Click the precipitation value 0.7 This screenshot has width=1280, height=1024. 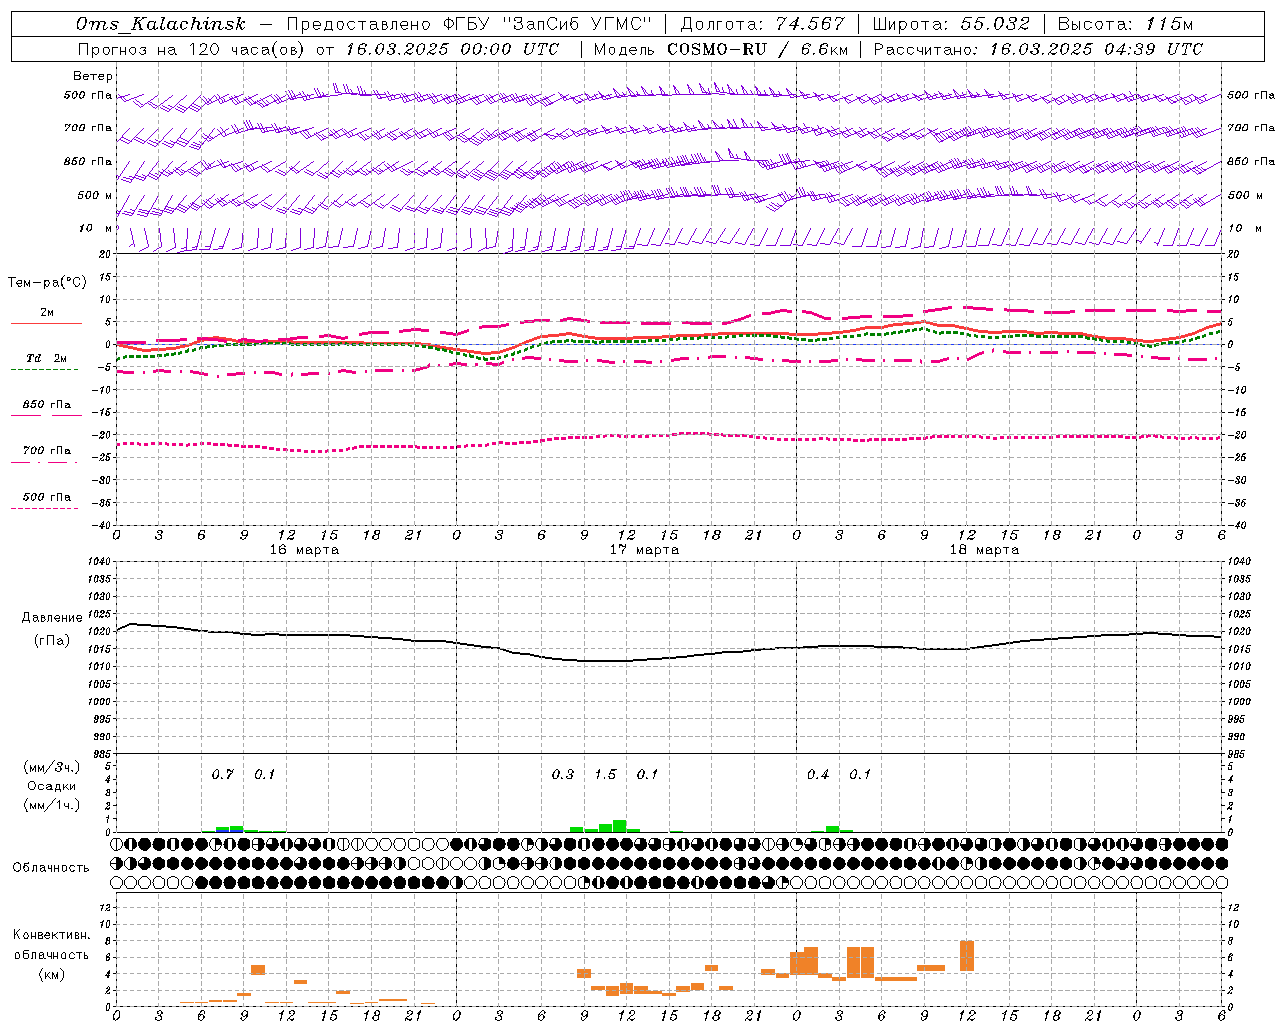pyautogui.click(x=222, y=774)
